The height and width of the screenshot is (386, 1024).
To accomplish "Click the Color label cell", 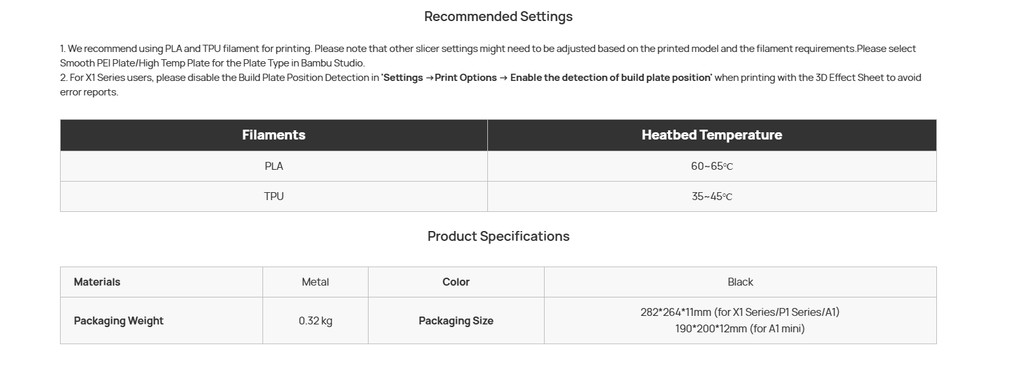I will pyautogui.click(x=456, y=282).
